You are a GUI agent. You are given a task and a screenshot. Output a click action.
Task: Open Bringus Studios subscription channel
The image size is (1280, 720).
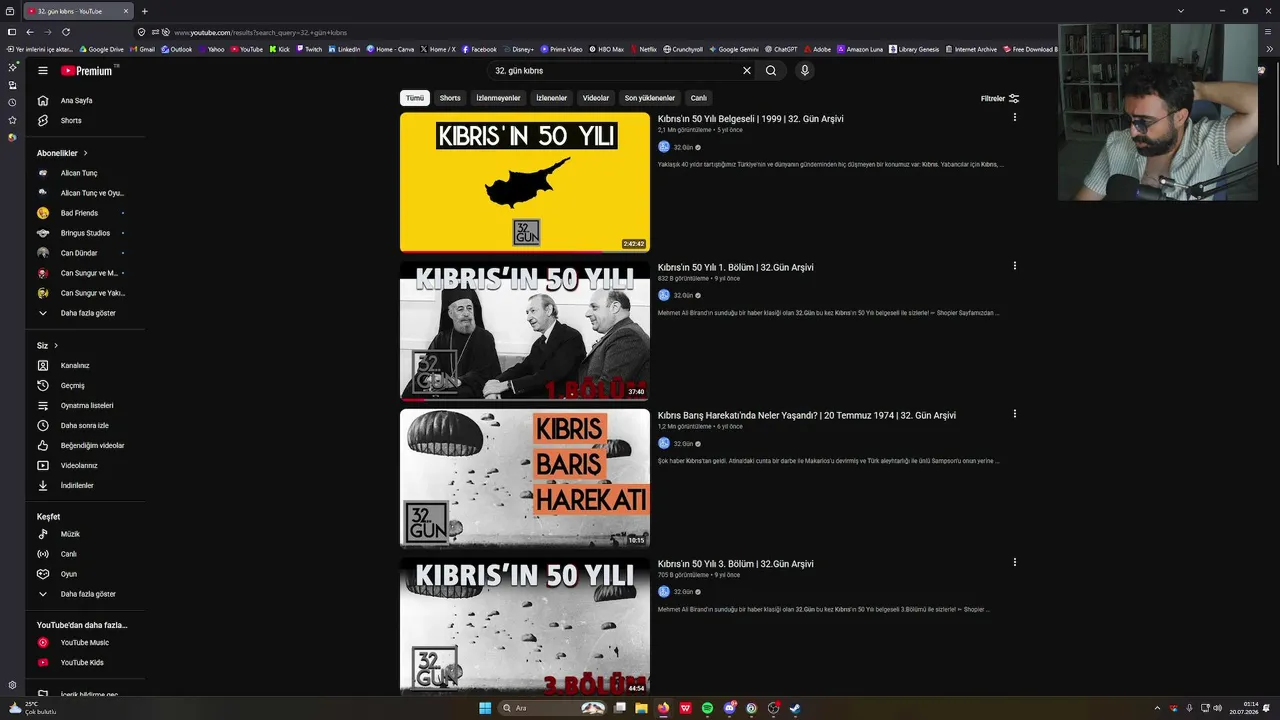click(x=85, y=233)
